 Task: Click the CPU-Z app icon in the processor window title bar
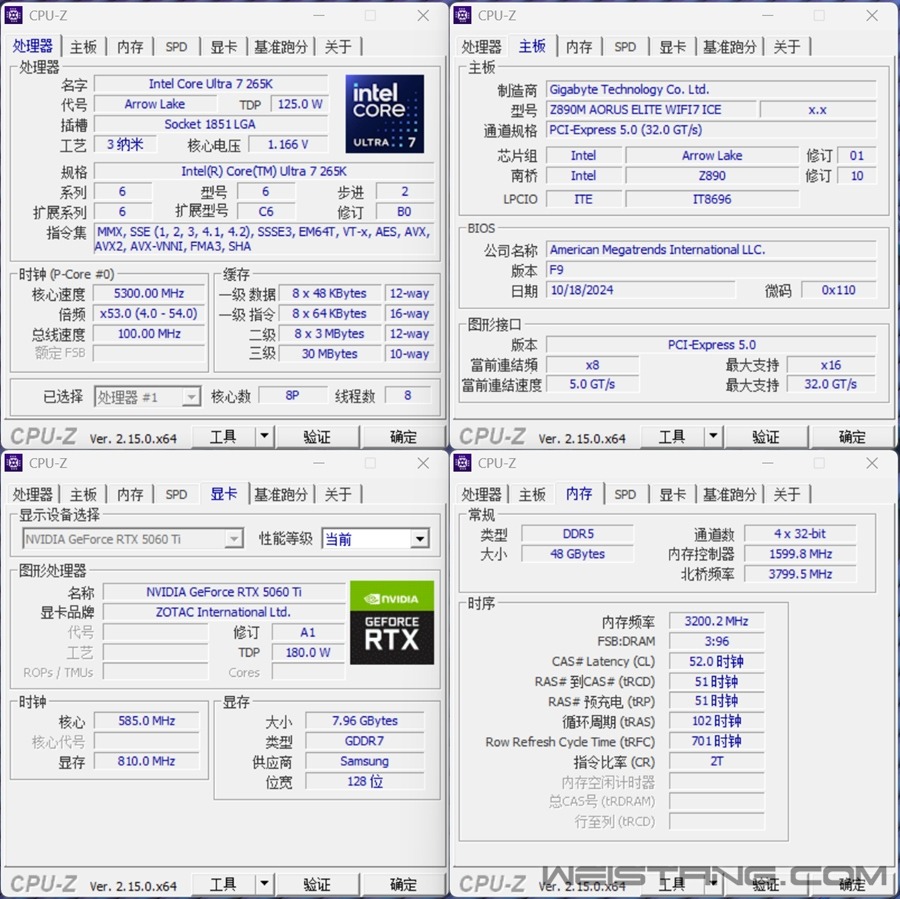pyautogui.click(x=14, y=16)
